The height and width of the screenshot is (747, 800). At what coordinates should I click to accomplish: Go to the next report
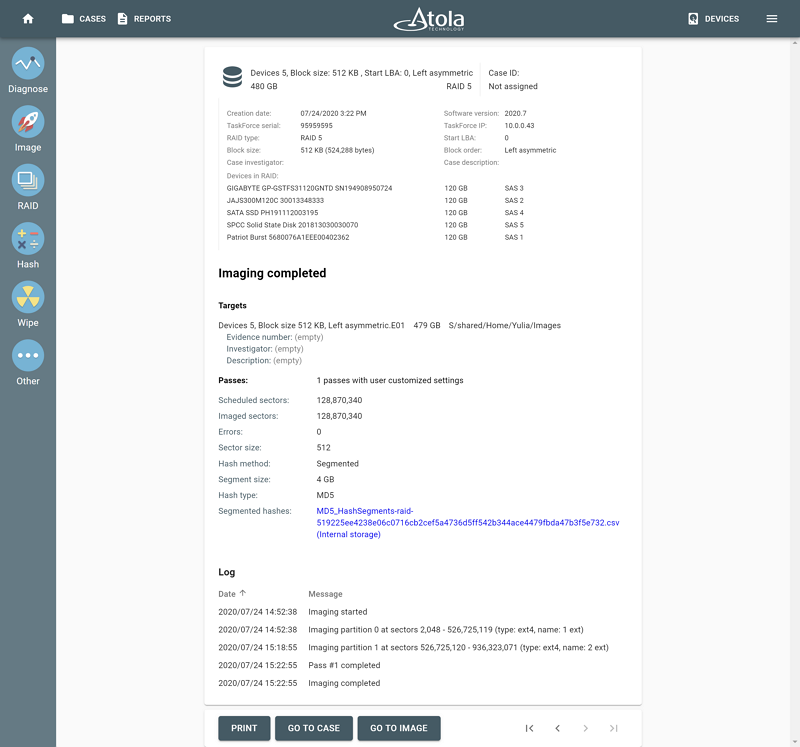tap(586, 728)
